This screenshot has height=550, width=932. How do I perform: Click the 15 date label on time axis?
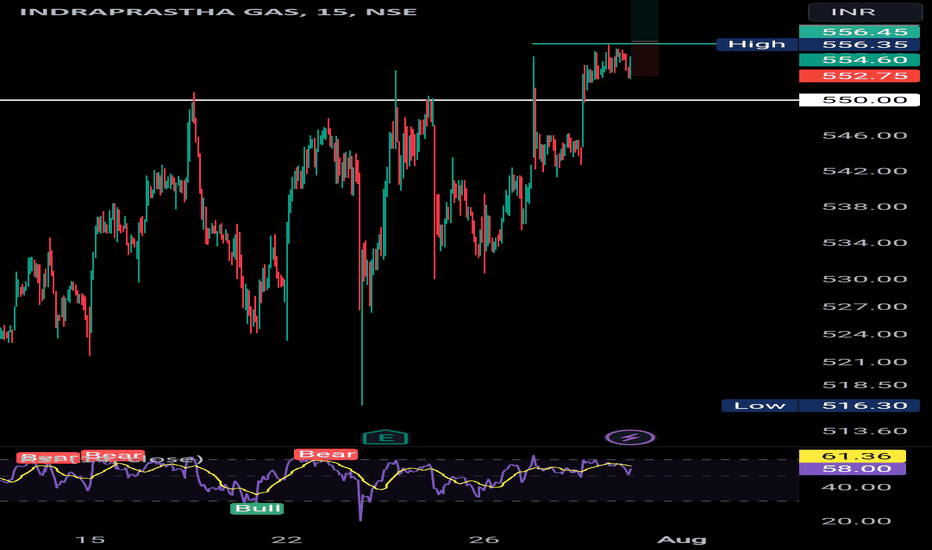pos(90,540)
